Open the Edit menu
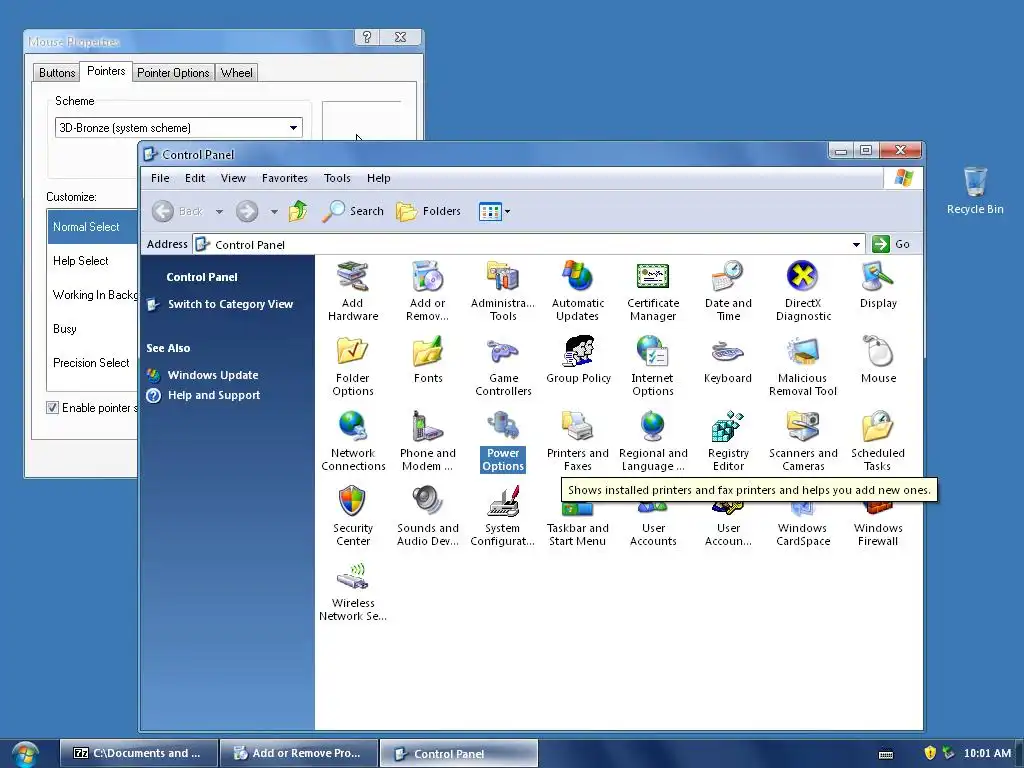This screenshot has height=768, width=1024. (195, 178)
